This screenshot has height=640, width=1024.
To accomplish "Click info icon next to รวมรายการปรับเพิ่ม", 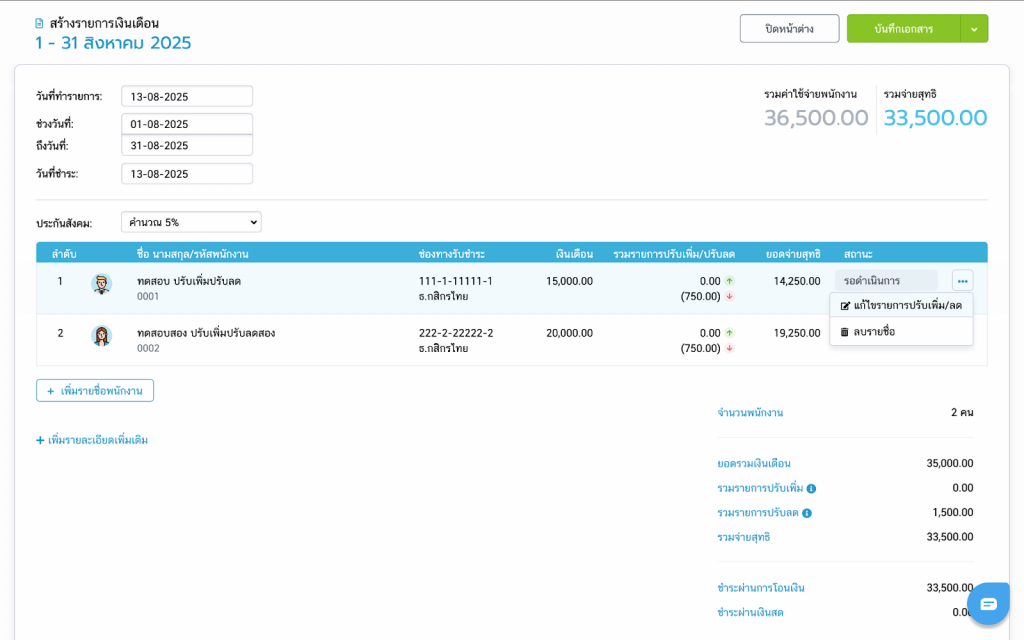I will pyautogui.click(x=811, y=489).
